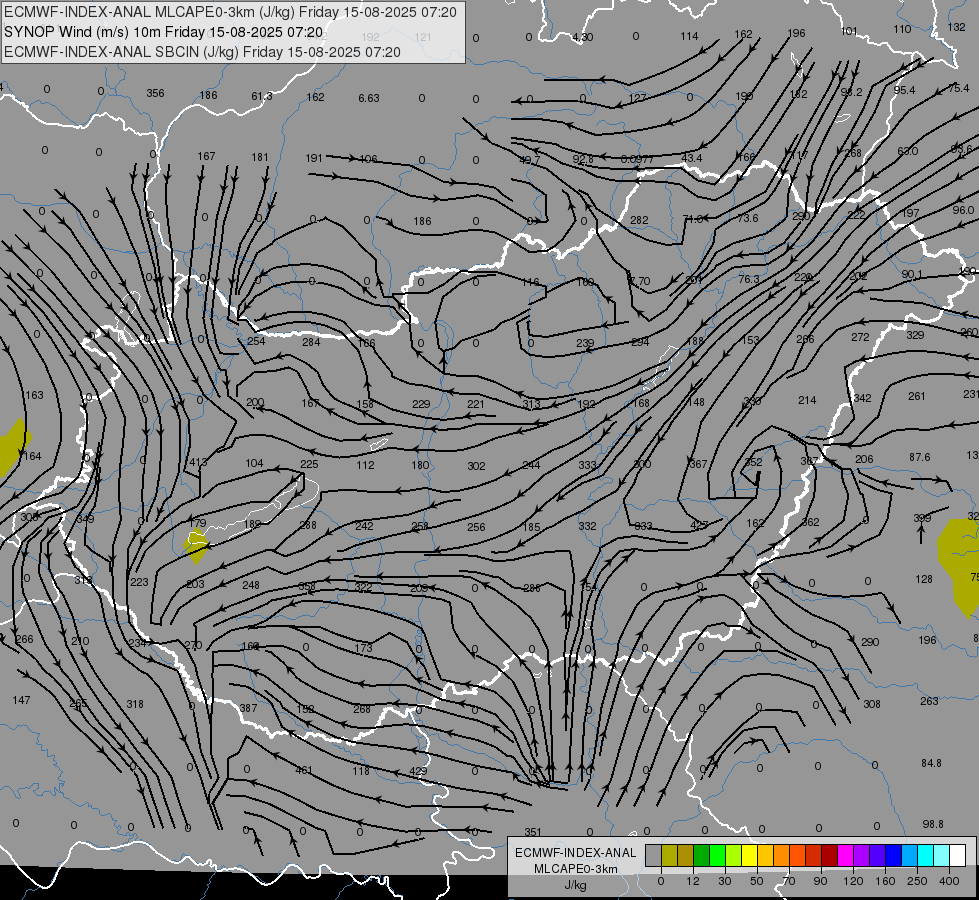Click the 'MLCAPE0-3km' label in the legend
This screenshot has height=900, width=979.
tap(576, 869)
